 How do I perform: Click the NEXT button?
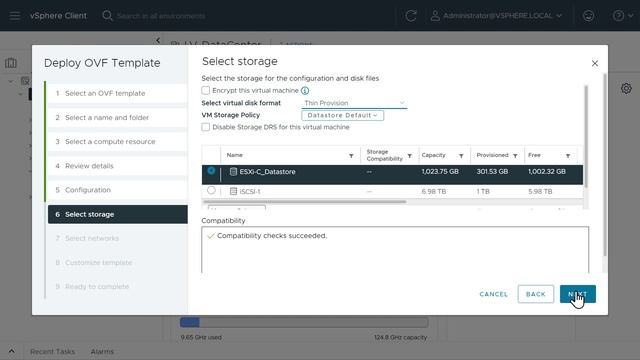pyautogui.click(x=578, y=294)
